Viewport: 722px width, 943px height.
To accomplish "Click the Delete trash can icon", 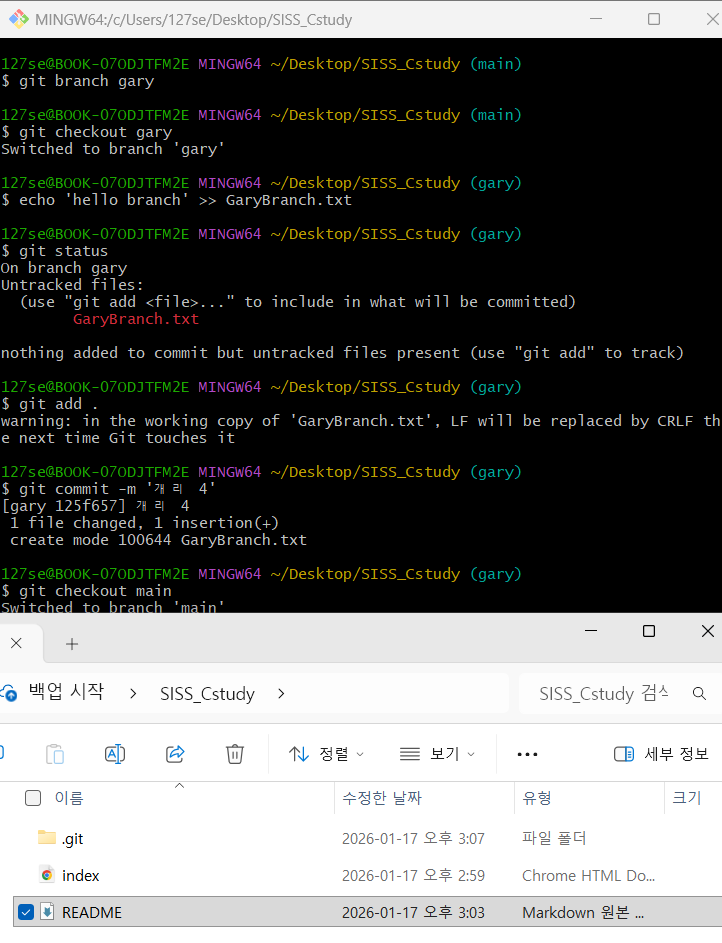I will (x=234, y=754).
